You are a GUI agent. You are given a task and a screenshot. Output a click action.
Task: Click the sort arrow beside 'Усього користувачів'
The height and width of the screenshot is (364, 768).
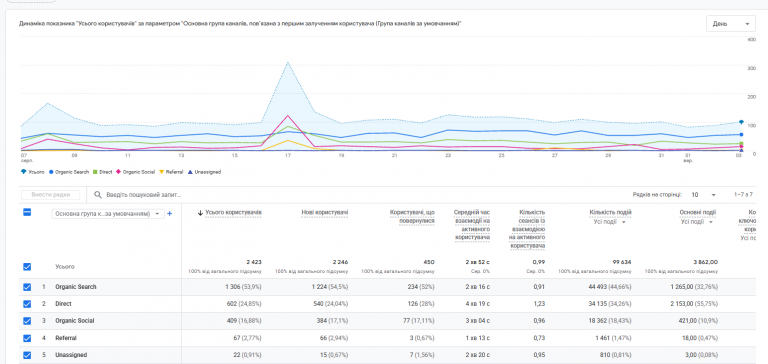pos(200,213)
